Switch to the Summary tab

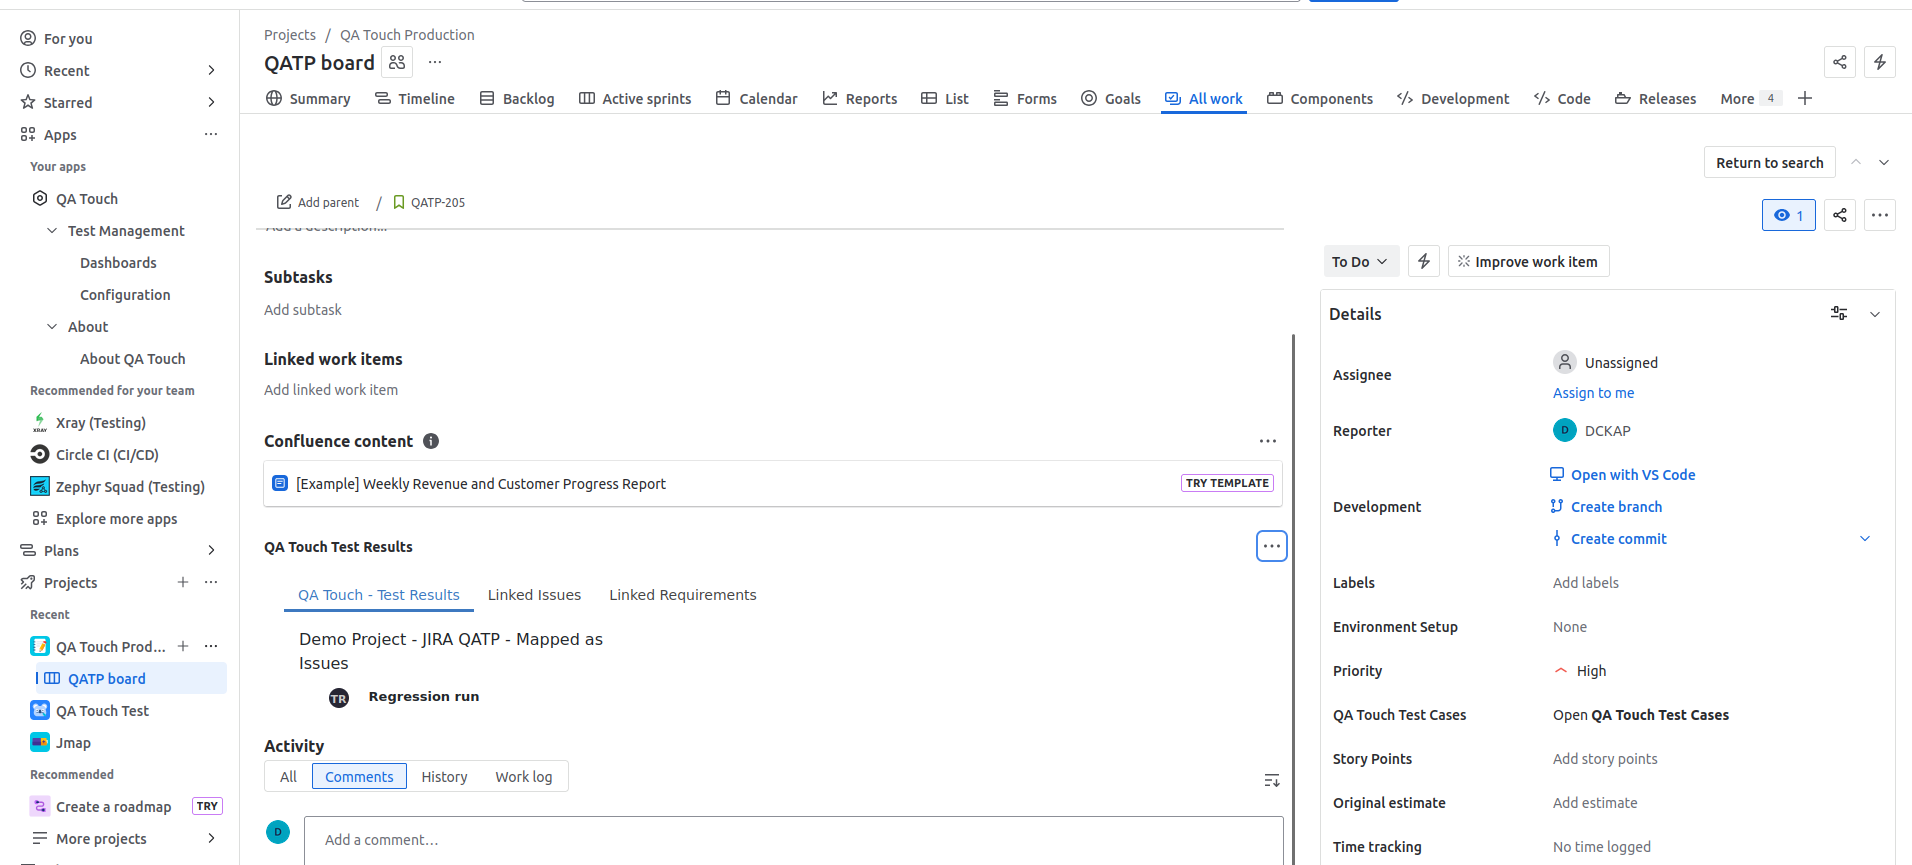(x=308, y=98)
